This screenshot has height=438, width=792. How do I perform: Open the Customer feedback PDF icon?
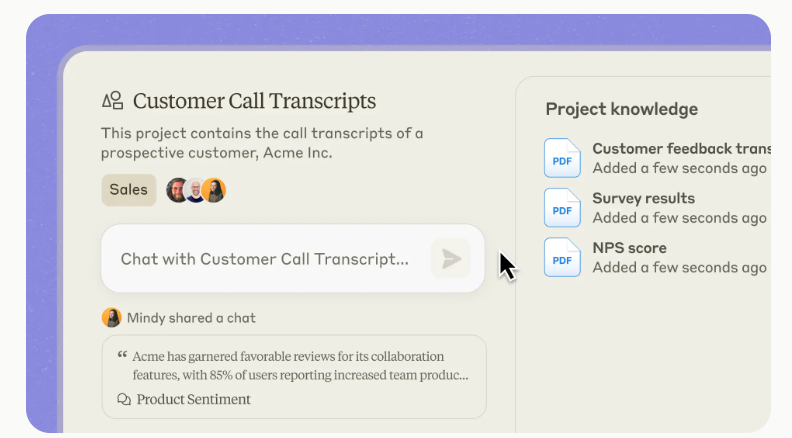(x=561, y=158)
